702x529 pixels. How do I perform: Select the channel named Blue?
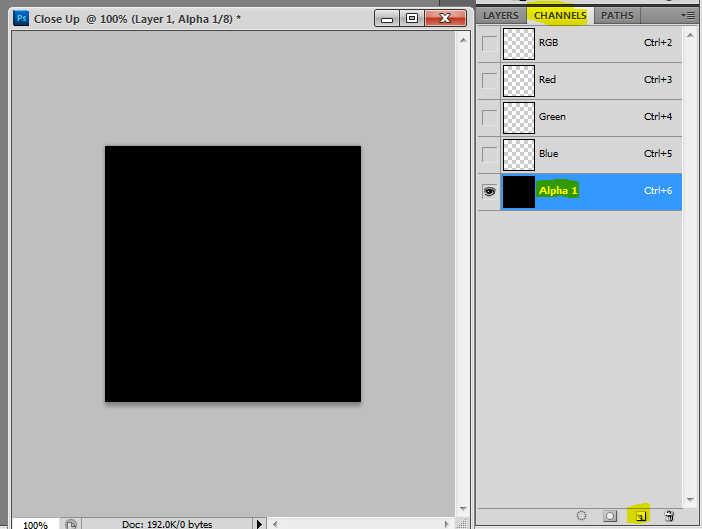click(548, 154)
